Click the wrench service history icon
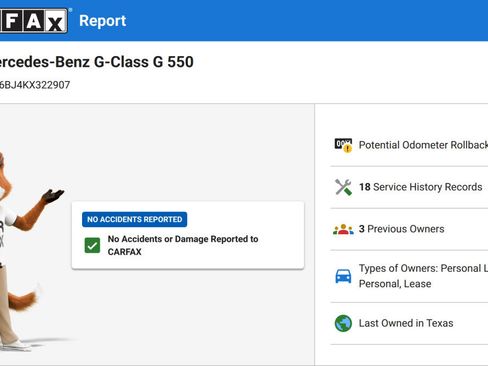This screenshot has height=366, width=488. [x=343, y=187]
